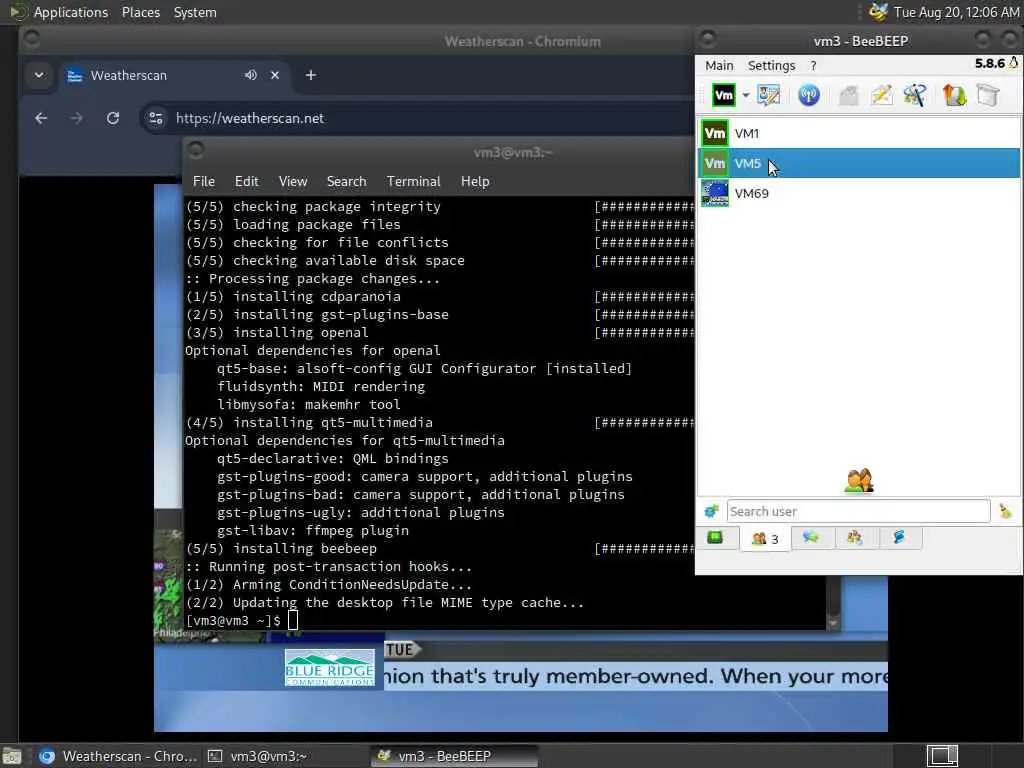Open the ? help menu in BeeBEEP
Viewport: 1024px width, 768px height.
(x=813, y=65)
